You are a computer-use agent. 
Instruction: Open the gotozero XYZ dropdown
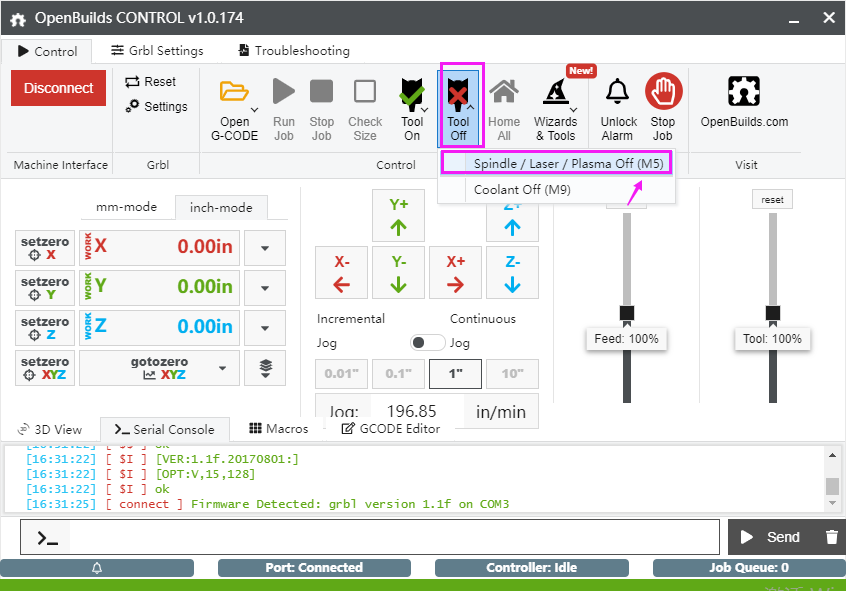223,368
